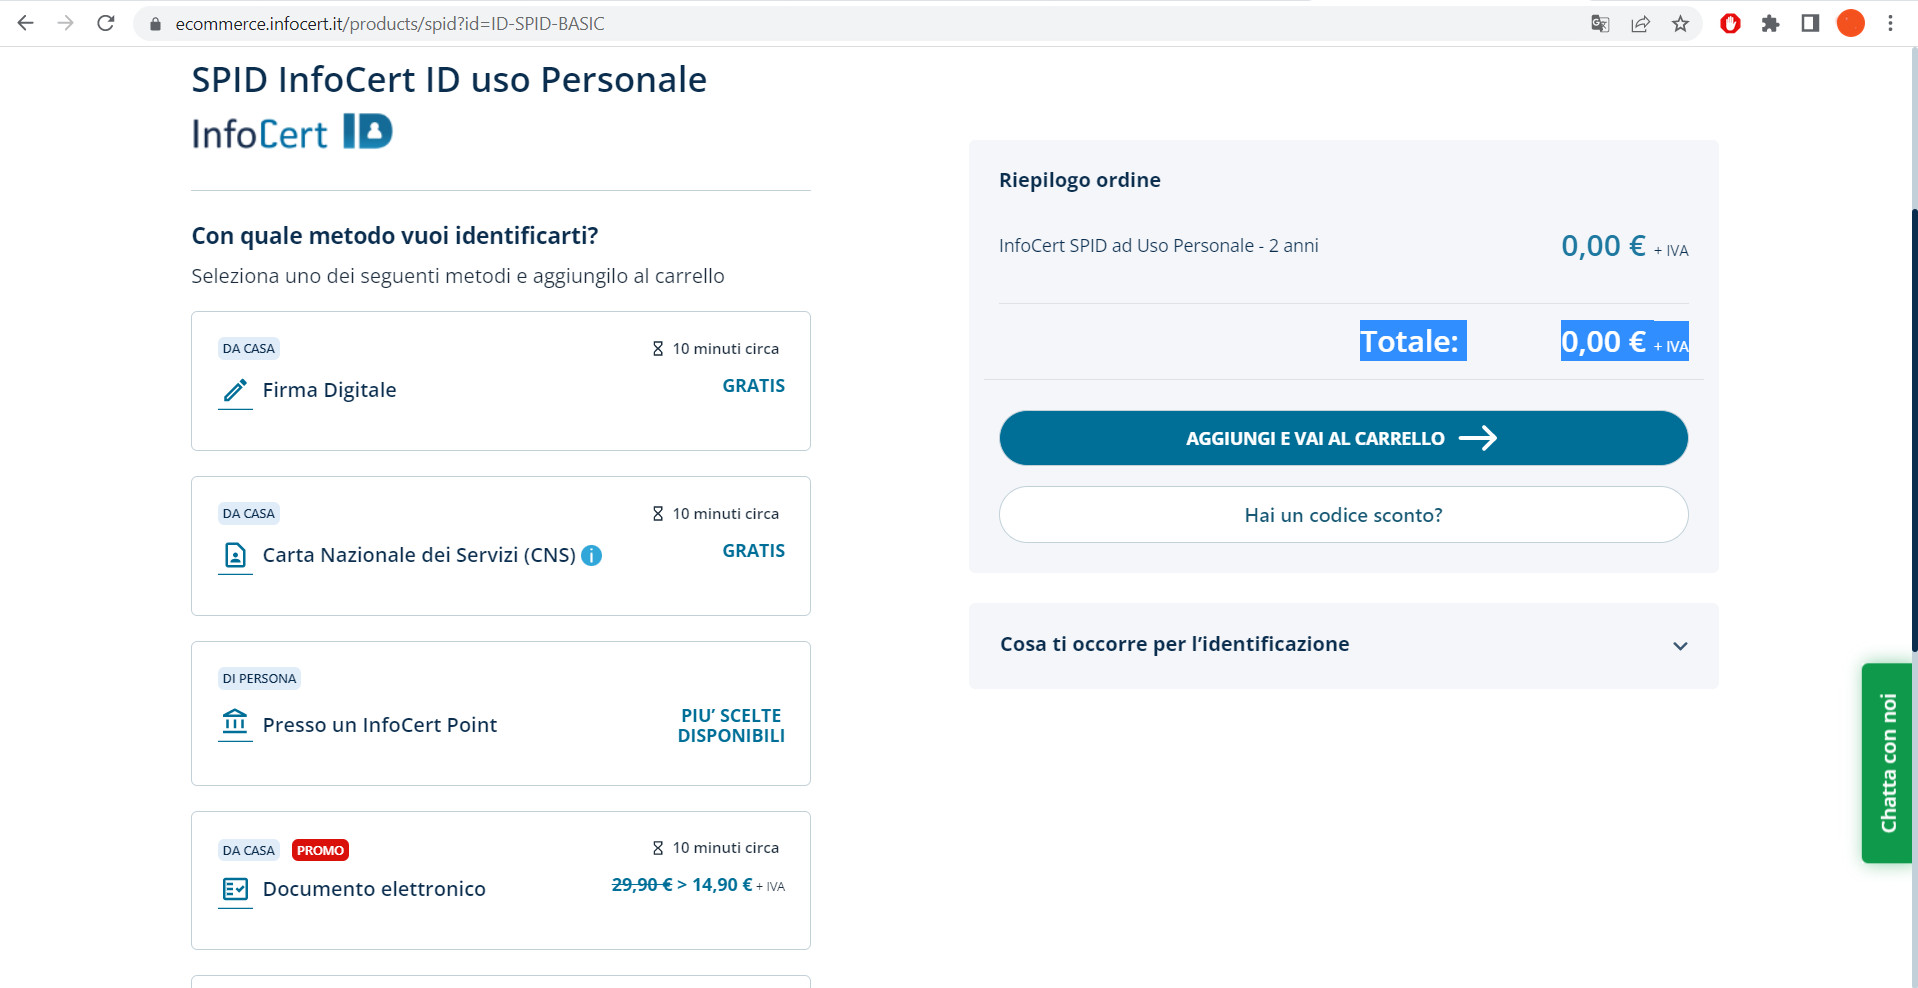Click the Documento elettronico document icon
1918x988 pixels.
pos(235,890)
